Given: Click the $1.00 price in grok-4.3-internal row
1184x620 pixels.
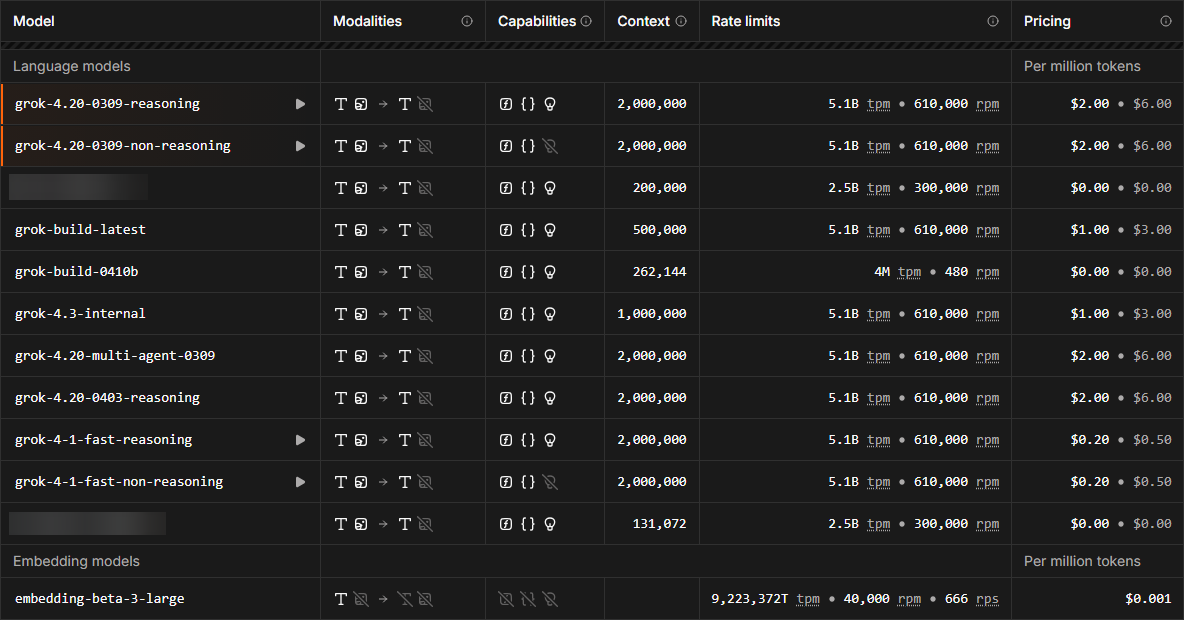Looking at the screenshot, I should pos(1090,313).
